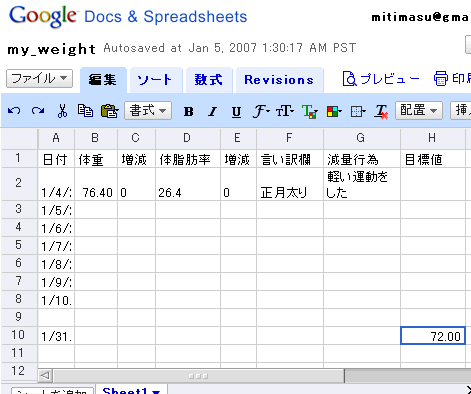Select header cell 日付

(x=56, y=159)
